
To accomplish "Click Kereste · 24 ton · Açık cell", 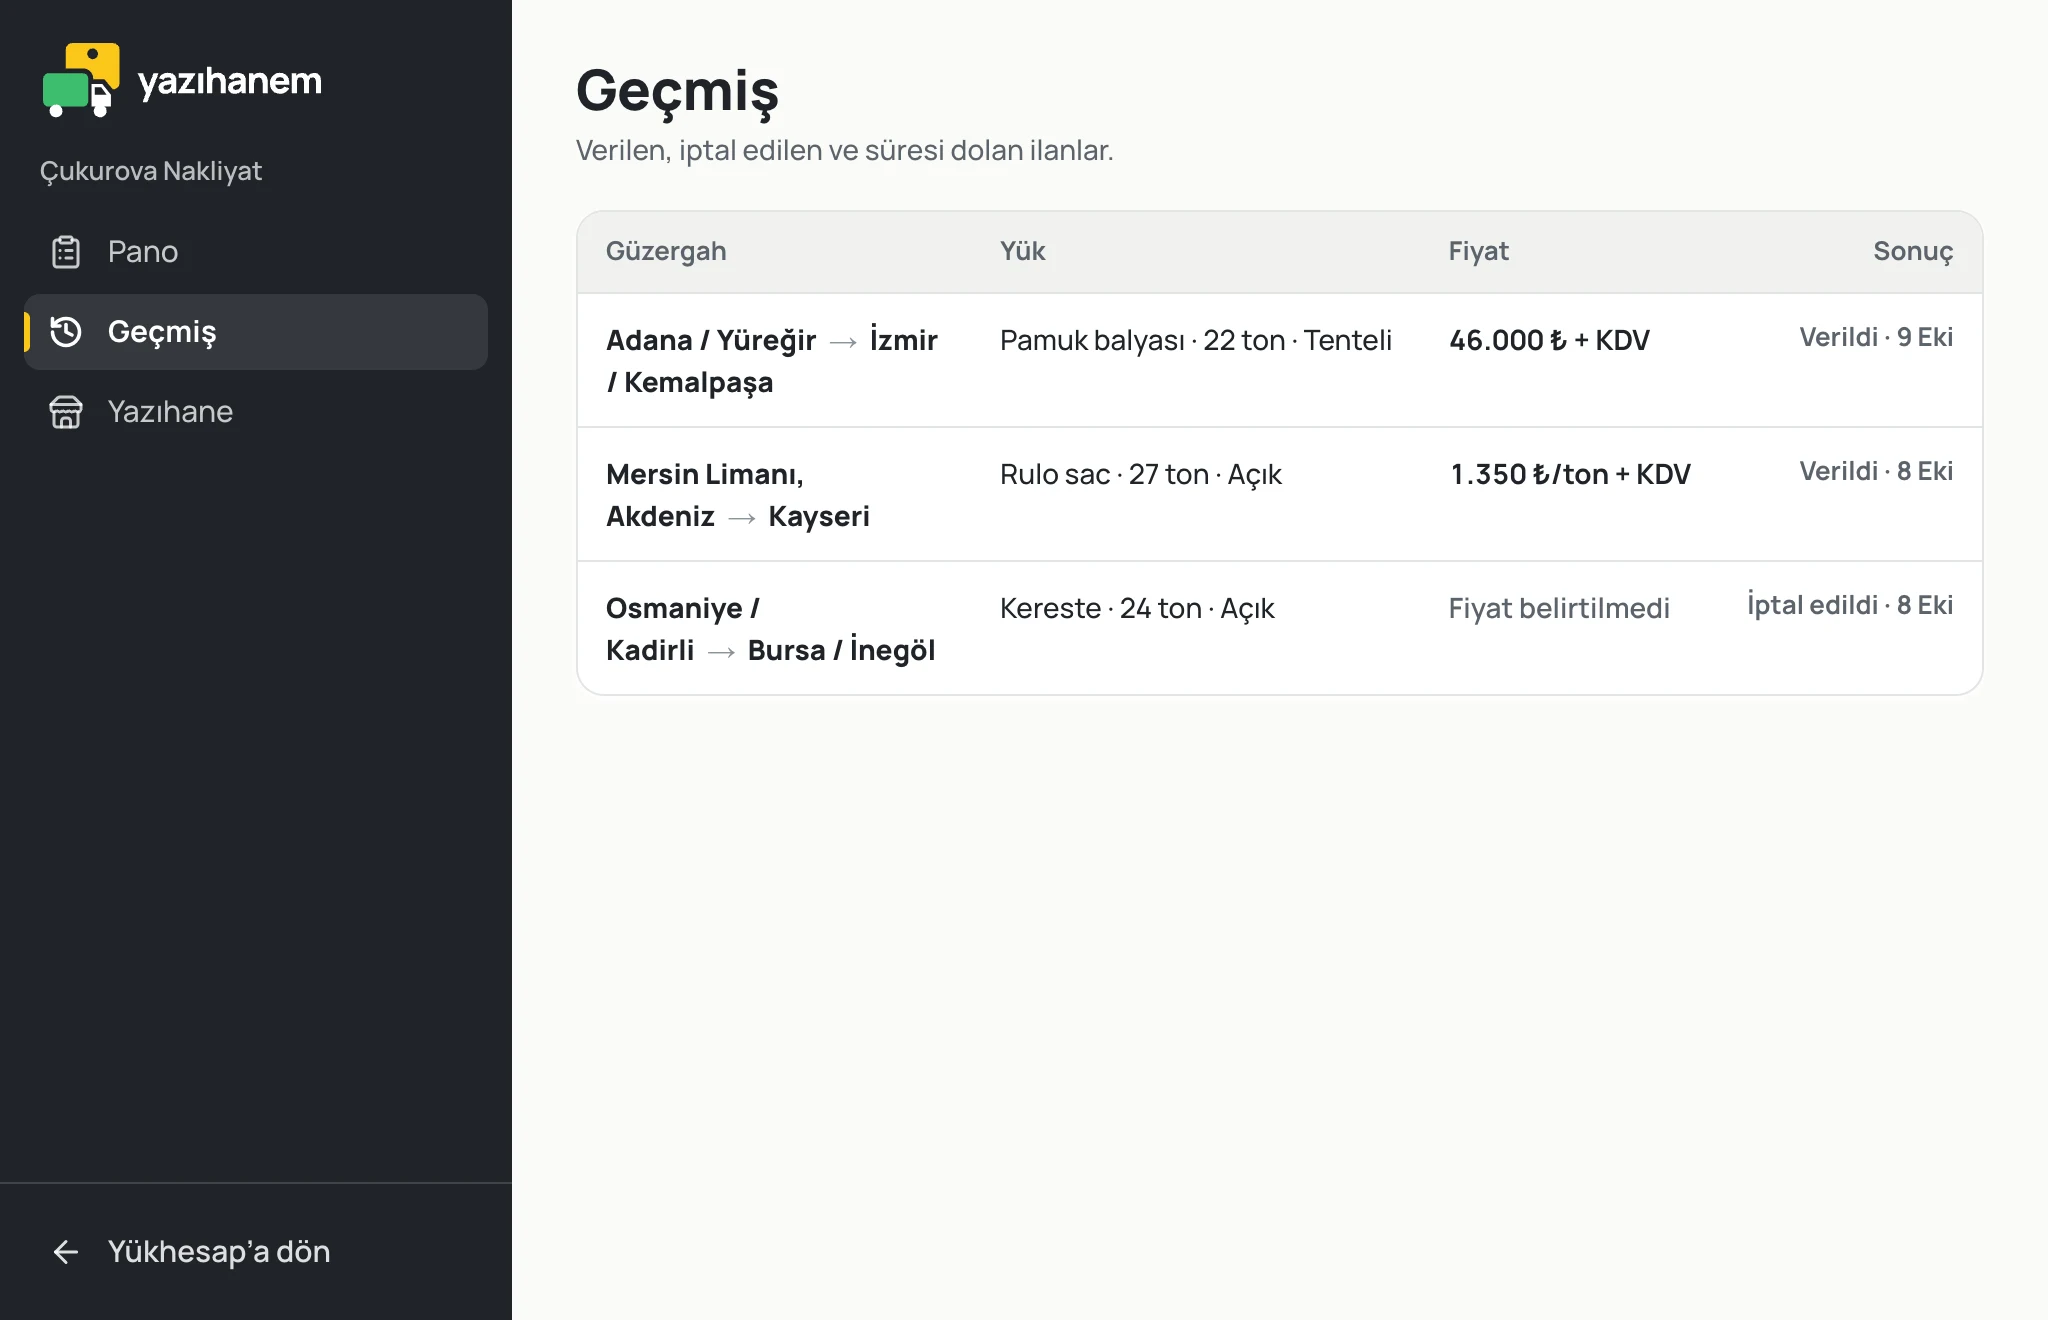I will (x=1138, y=608).
